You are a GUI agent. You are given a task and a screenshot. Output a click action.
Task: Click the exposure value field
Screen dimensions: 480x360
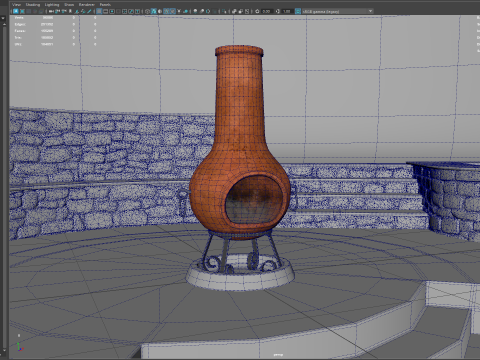click(267, 11)
